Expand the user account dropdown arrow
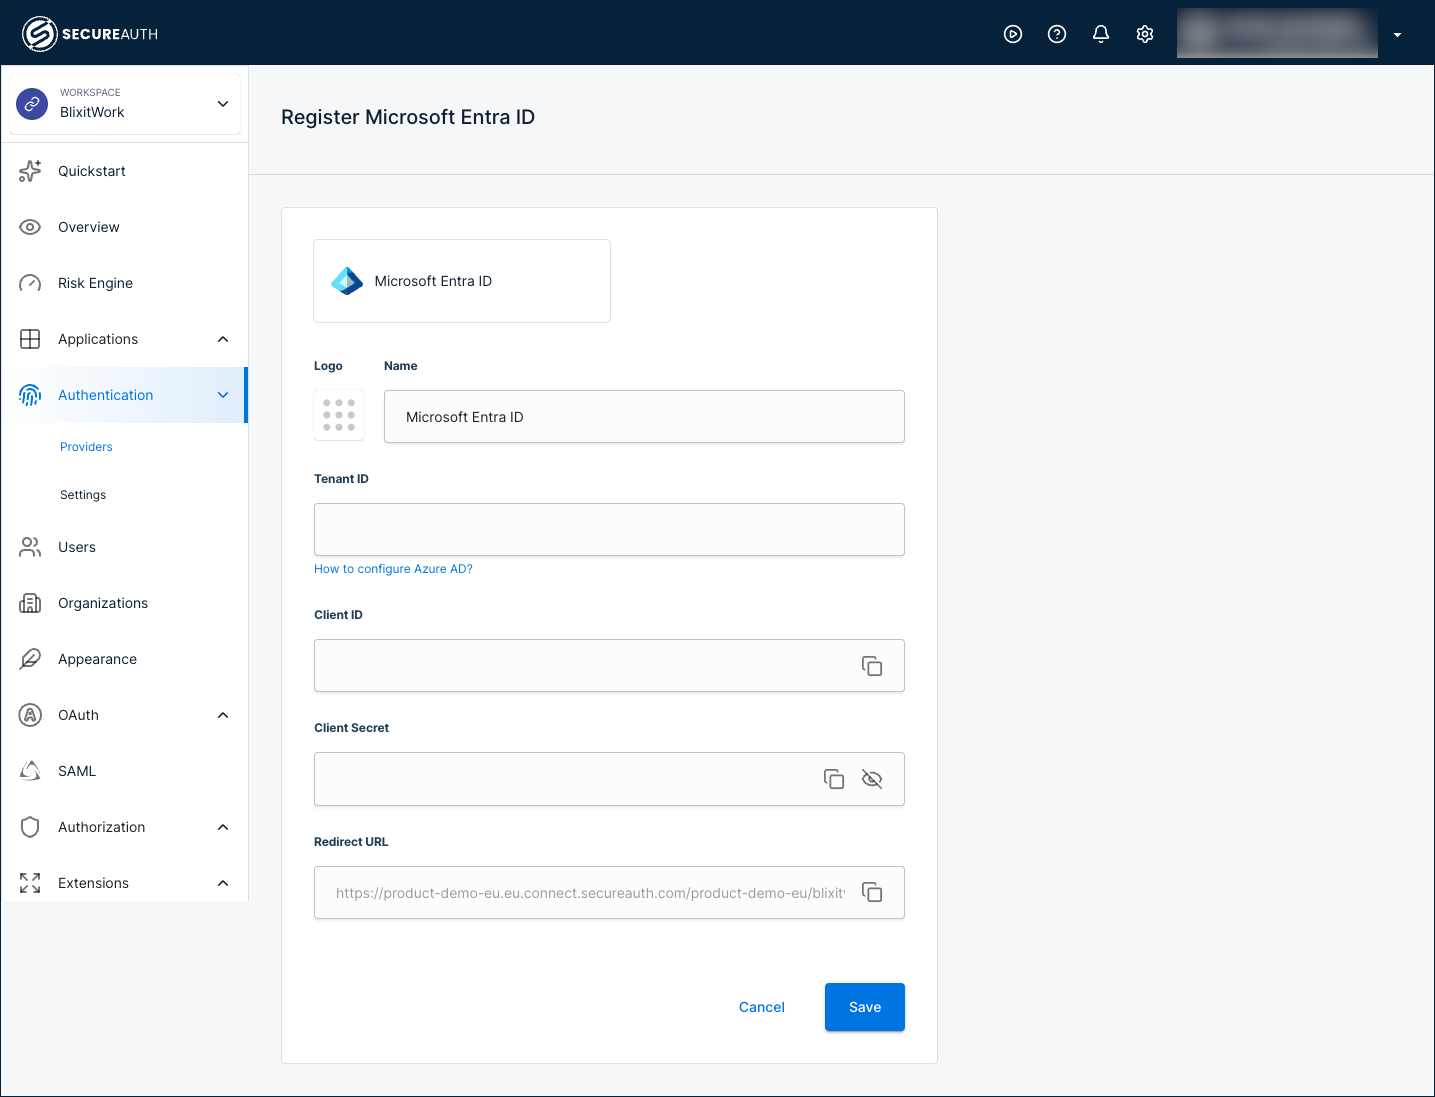The height and width of the screenshot is (1097, 1435). pyautogui.click(x=1397, y=35)
